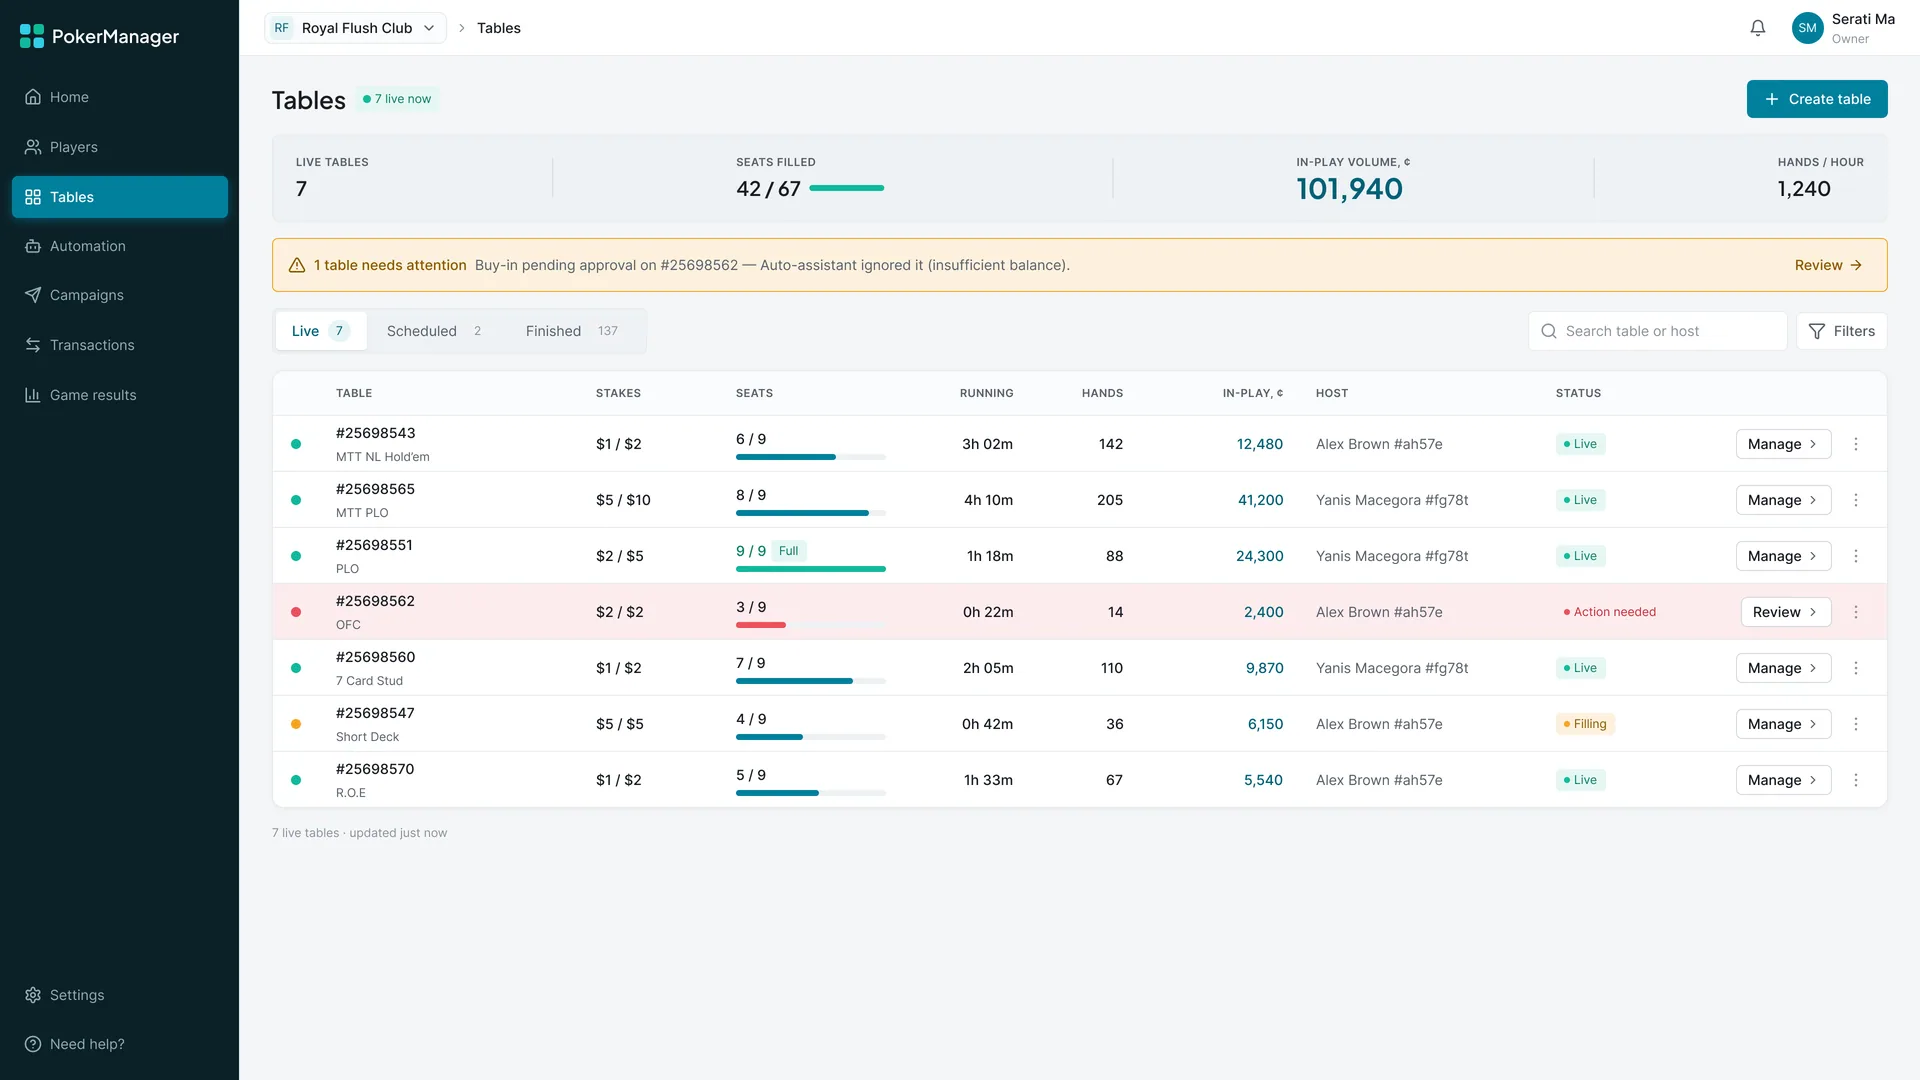Switch to the Finished tab
1920x1080 pixels.
[572, 331]
